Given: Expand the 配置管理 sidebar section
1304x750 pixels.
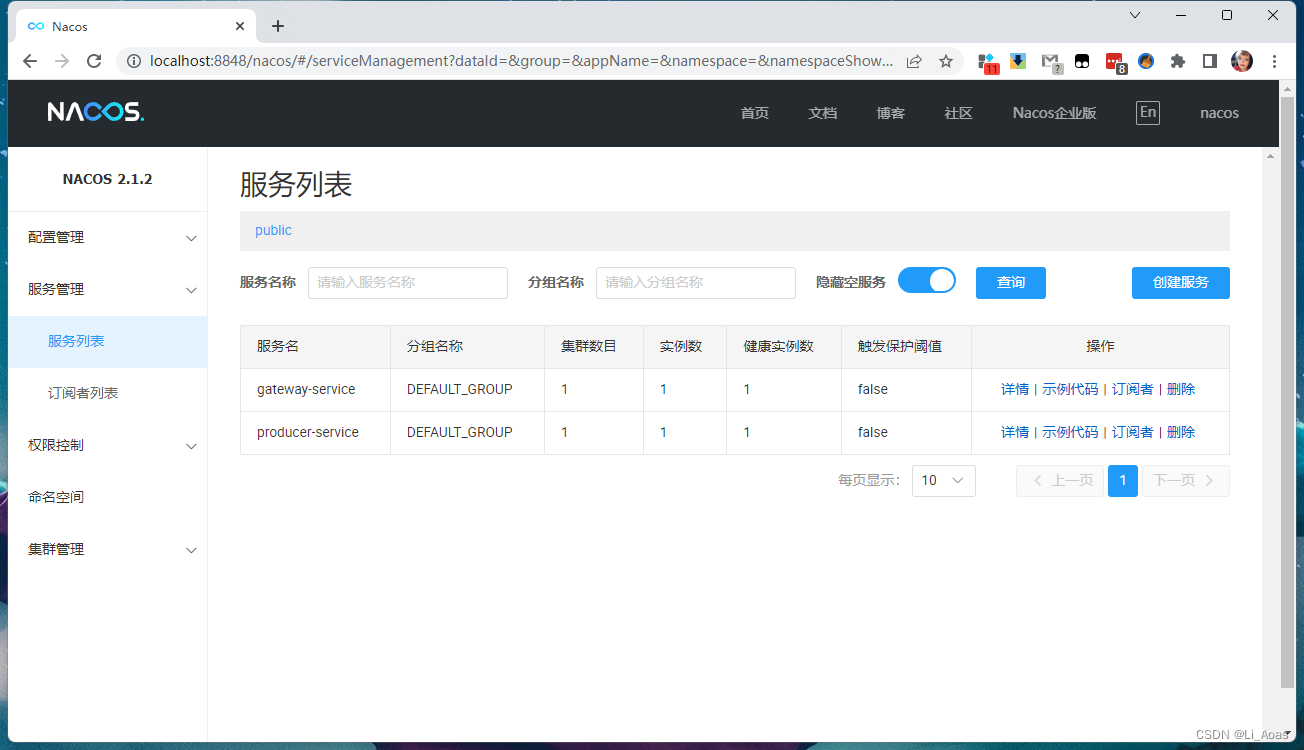Looking at the screenshot, I should (x=107, y=237).
